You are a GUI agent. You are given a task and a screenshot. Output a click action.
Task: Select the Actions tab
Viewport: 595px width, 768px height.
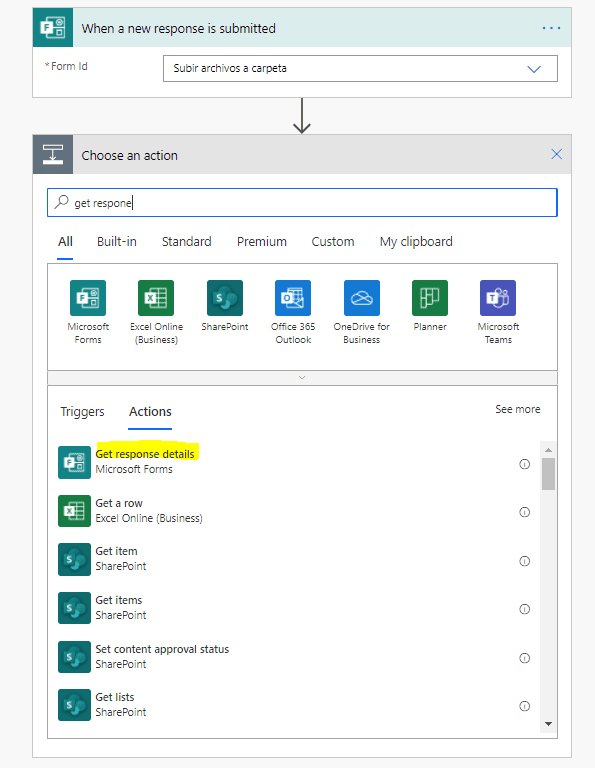pyautogui.click(x=150, y=411)
